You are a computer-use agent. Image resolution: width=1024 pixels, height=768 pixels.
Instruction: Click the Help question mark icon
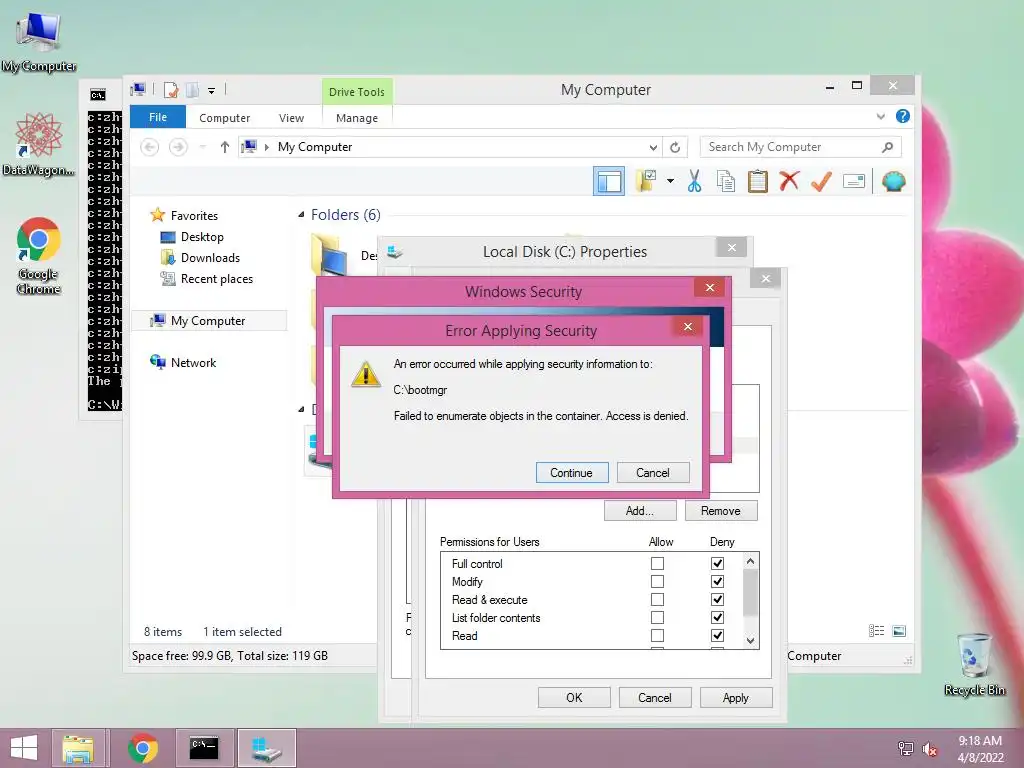click(x=903, y=116)
